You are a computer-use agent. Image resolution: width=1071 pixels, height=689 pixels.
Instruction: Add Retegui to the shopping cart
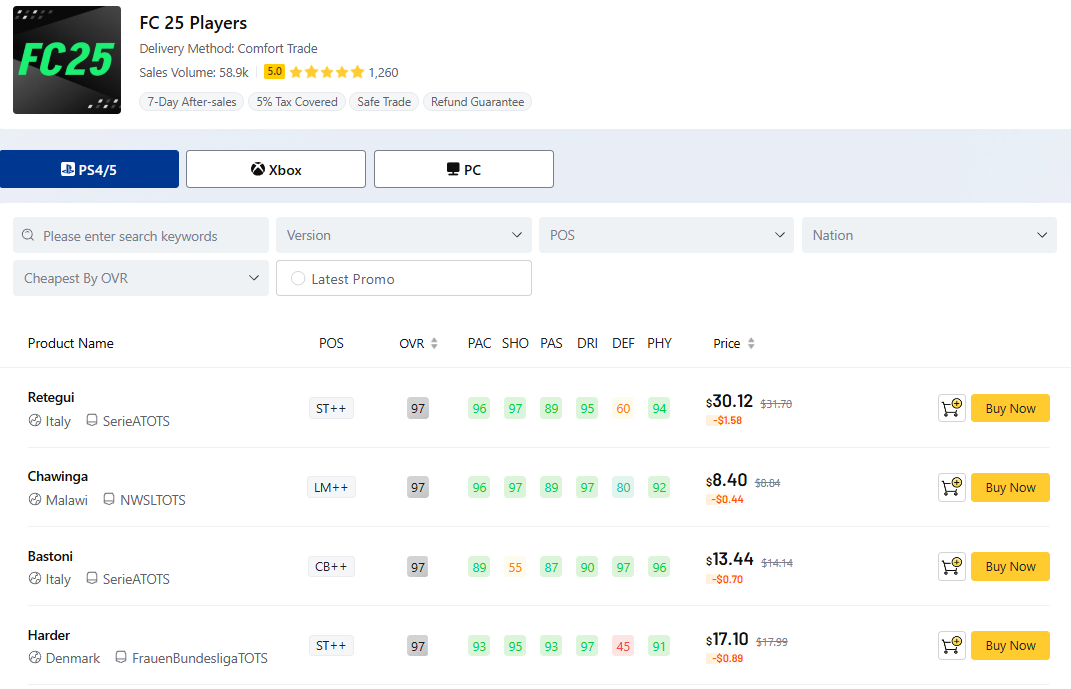pos(951,408)
